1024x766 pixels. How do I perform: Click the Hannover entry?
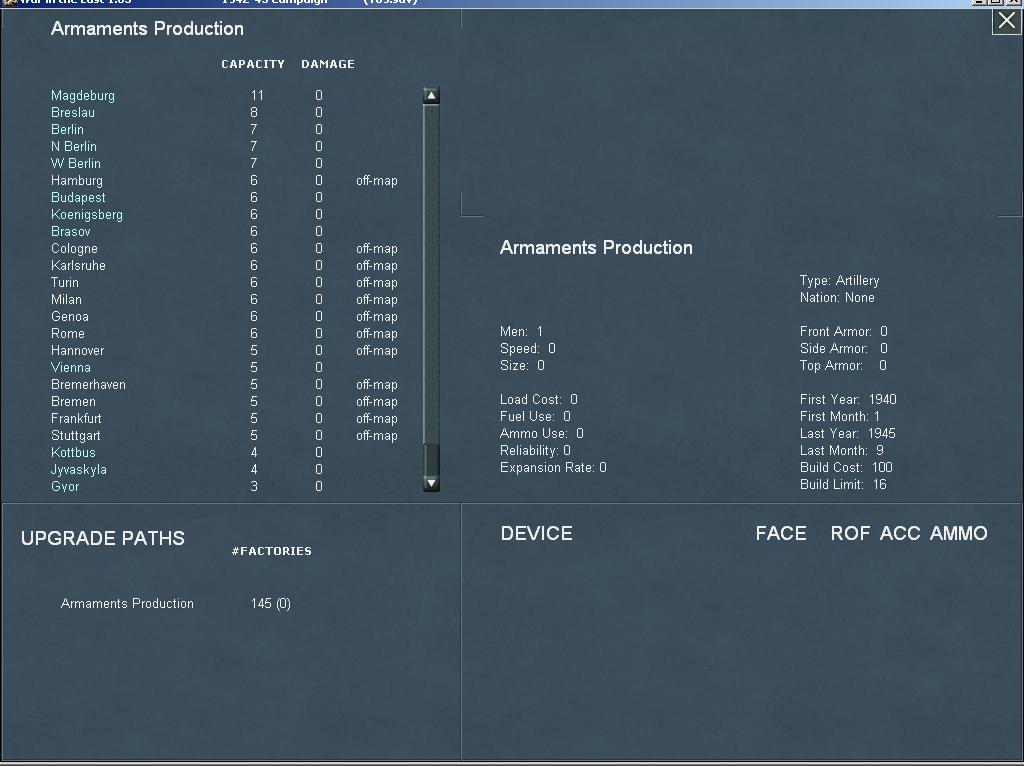click(77, 350)
